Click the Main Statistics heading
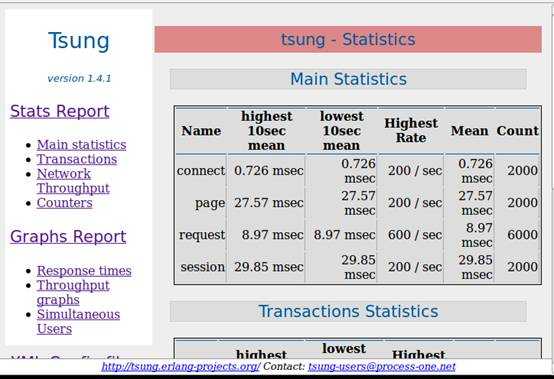 pyautogui.click(x=348, y=79)
